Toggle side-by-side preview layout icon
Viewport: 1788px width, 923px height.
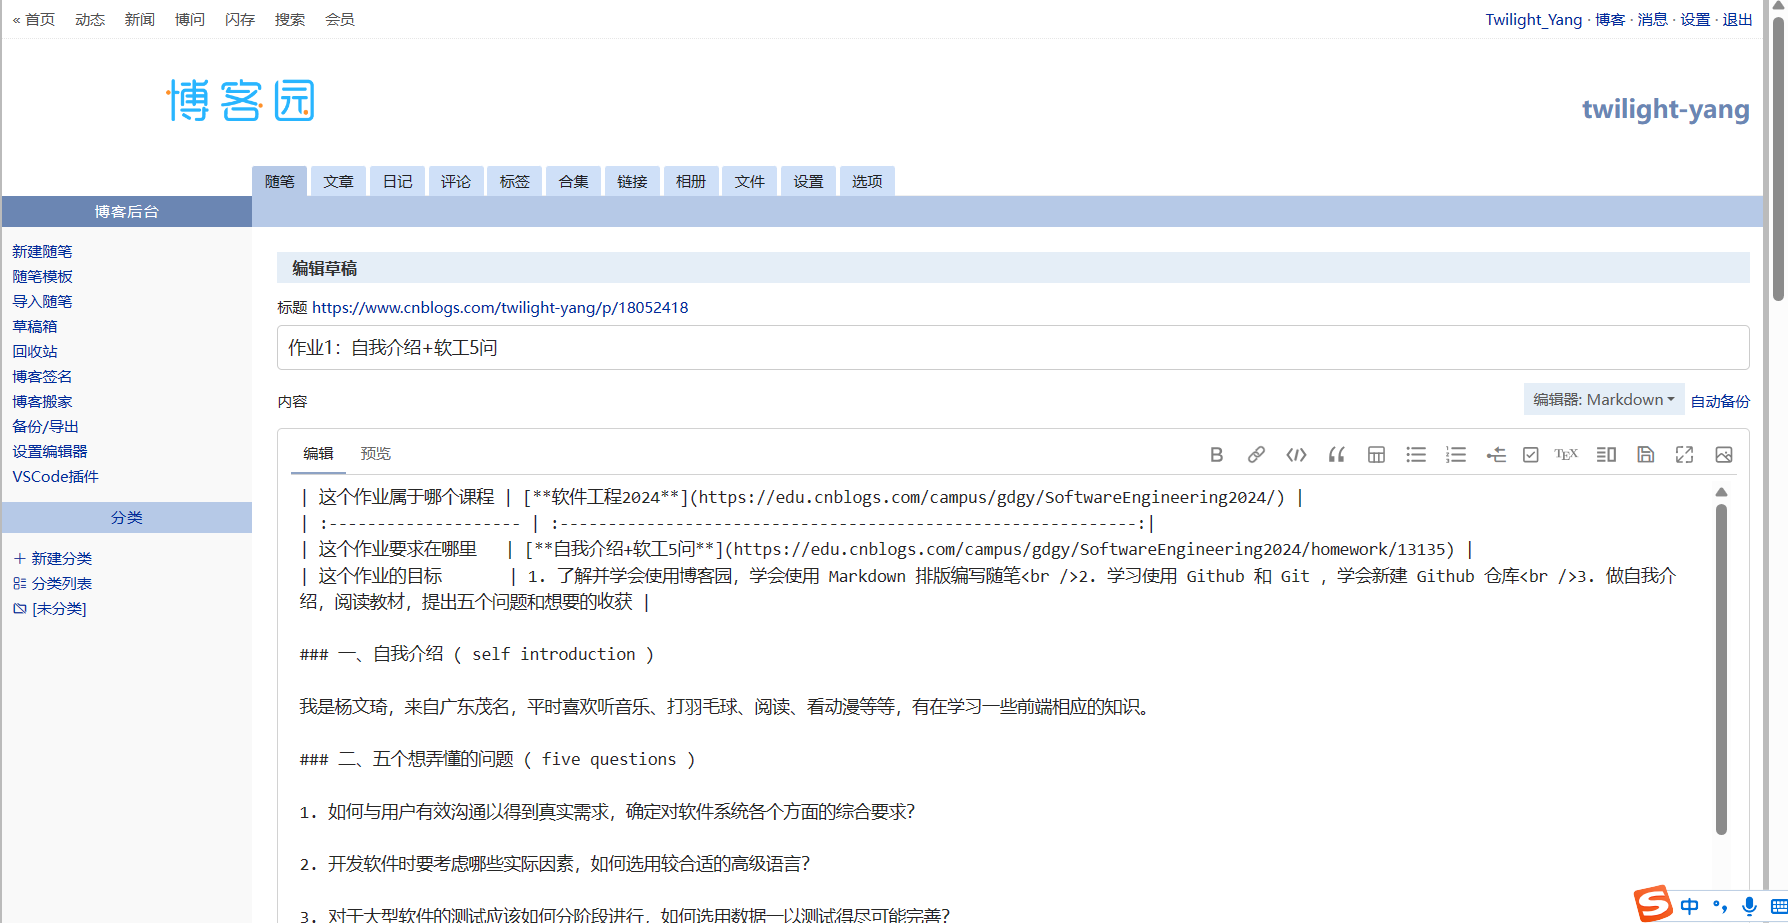point(1606,455)
